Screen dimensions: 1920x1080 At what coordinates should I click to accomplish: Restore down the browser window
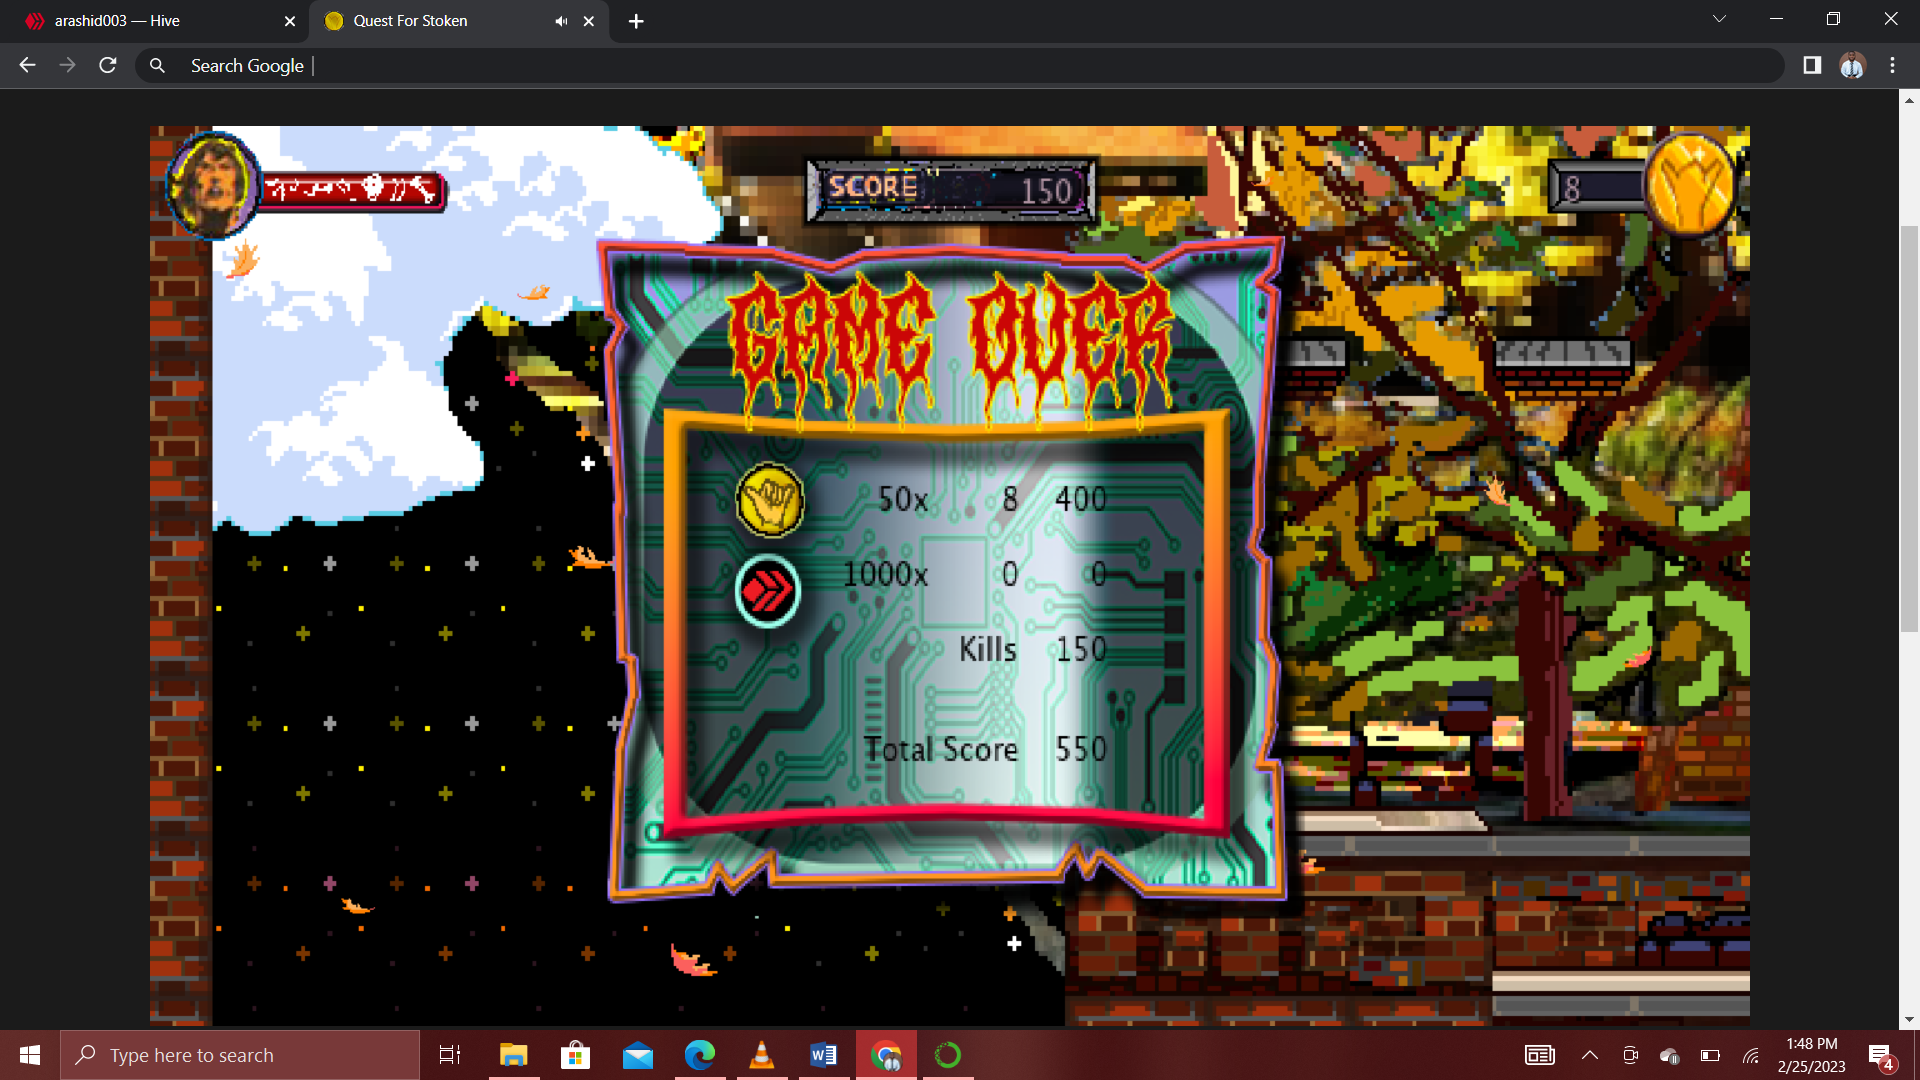coord(1833,19)
